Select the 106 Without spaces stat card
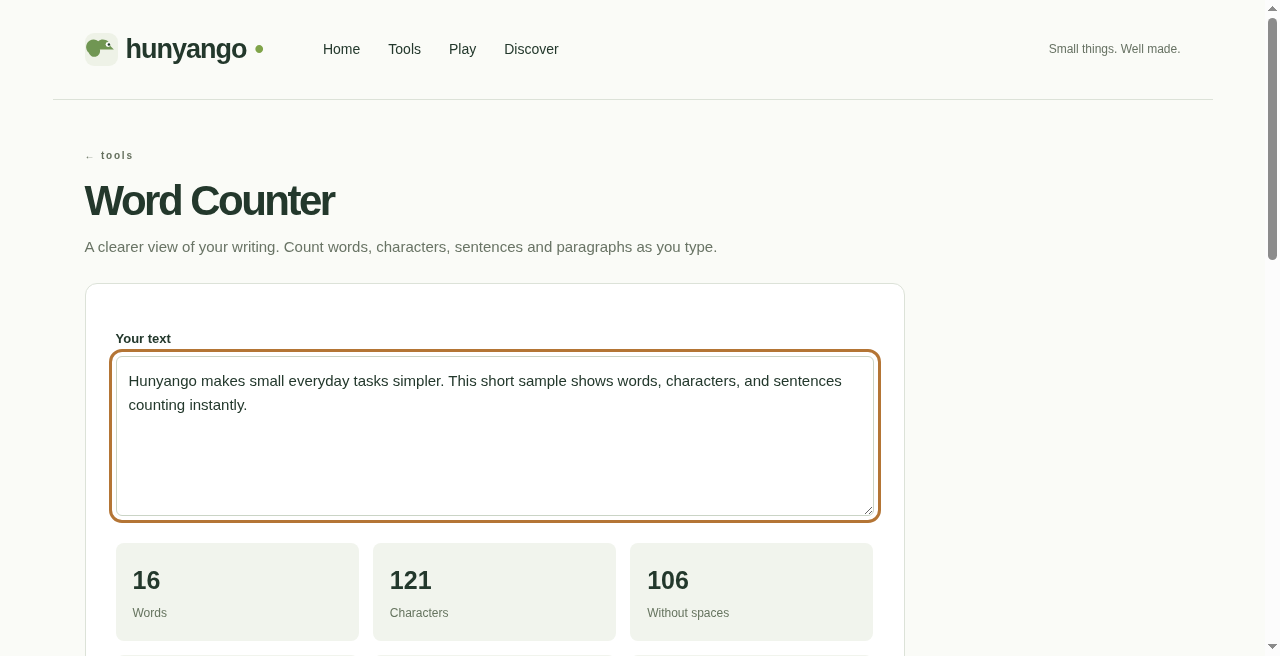The height and width of the screenshot is (656, 1280). click(751, 592)
